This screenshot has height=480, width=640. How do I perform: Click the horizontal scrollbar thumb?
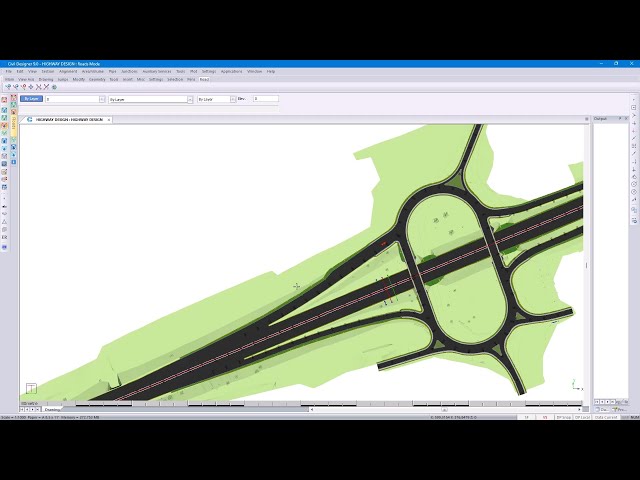[444, 409]
